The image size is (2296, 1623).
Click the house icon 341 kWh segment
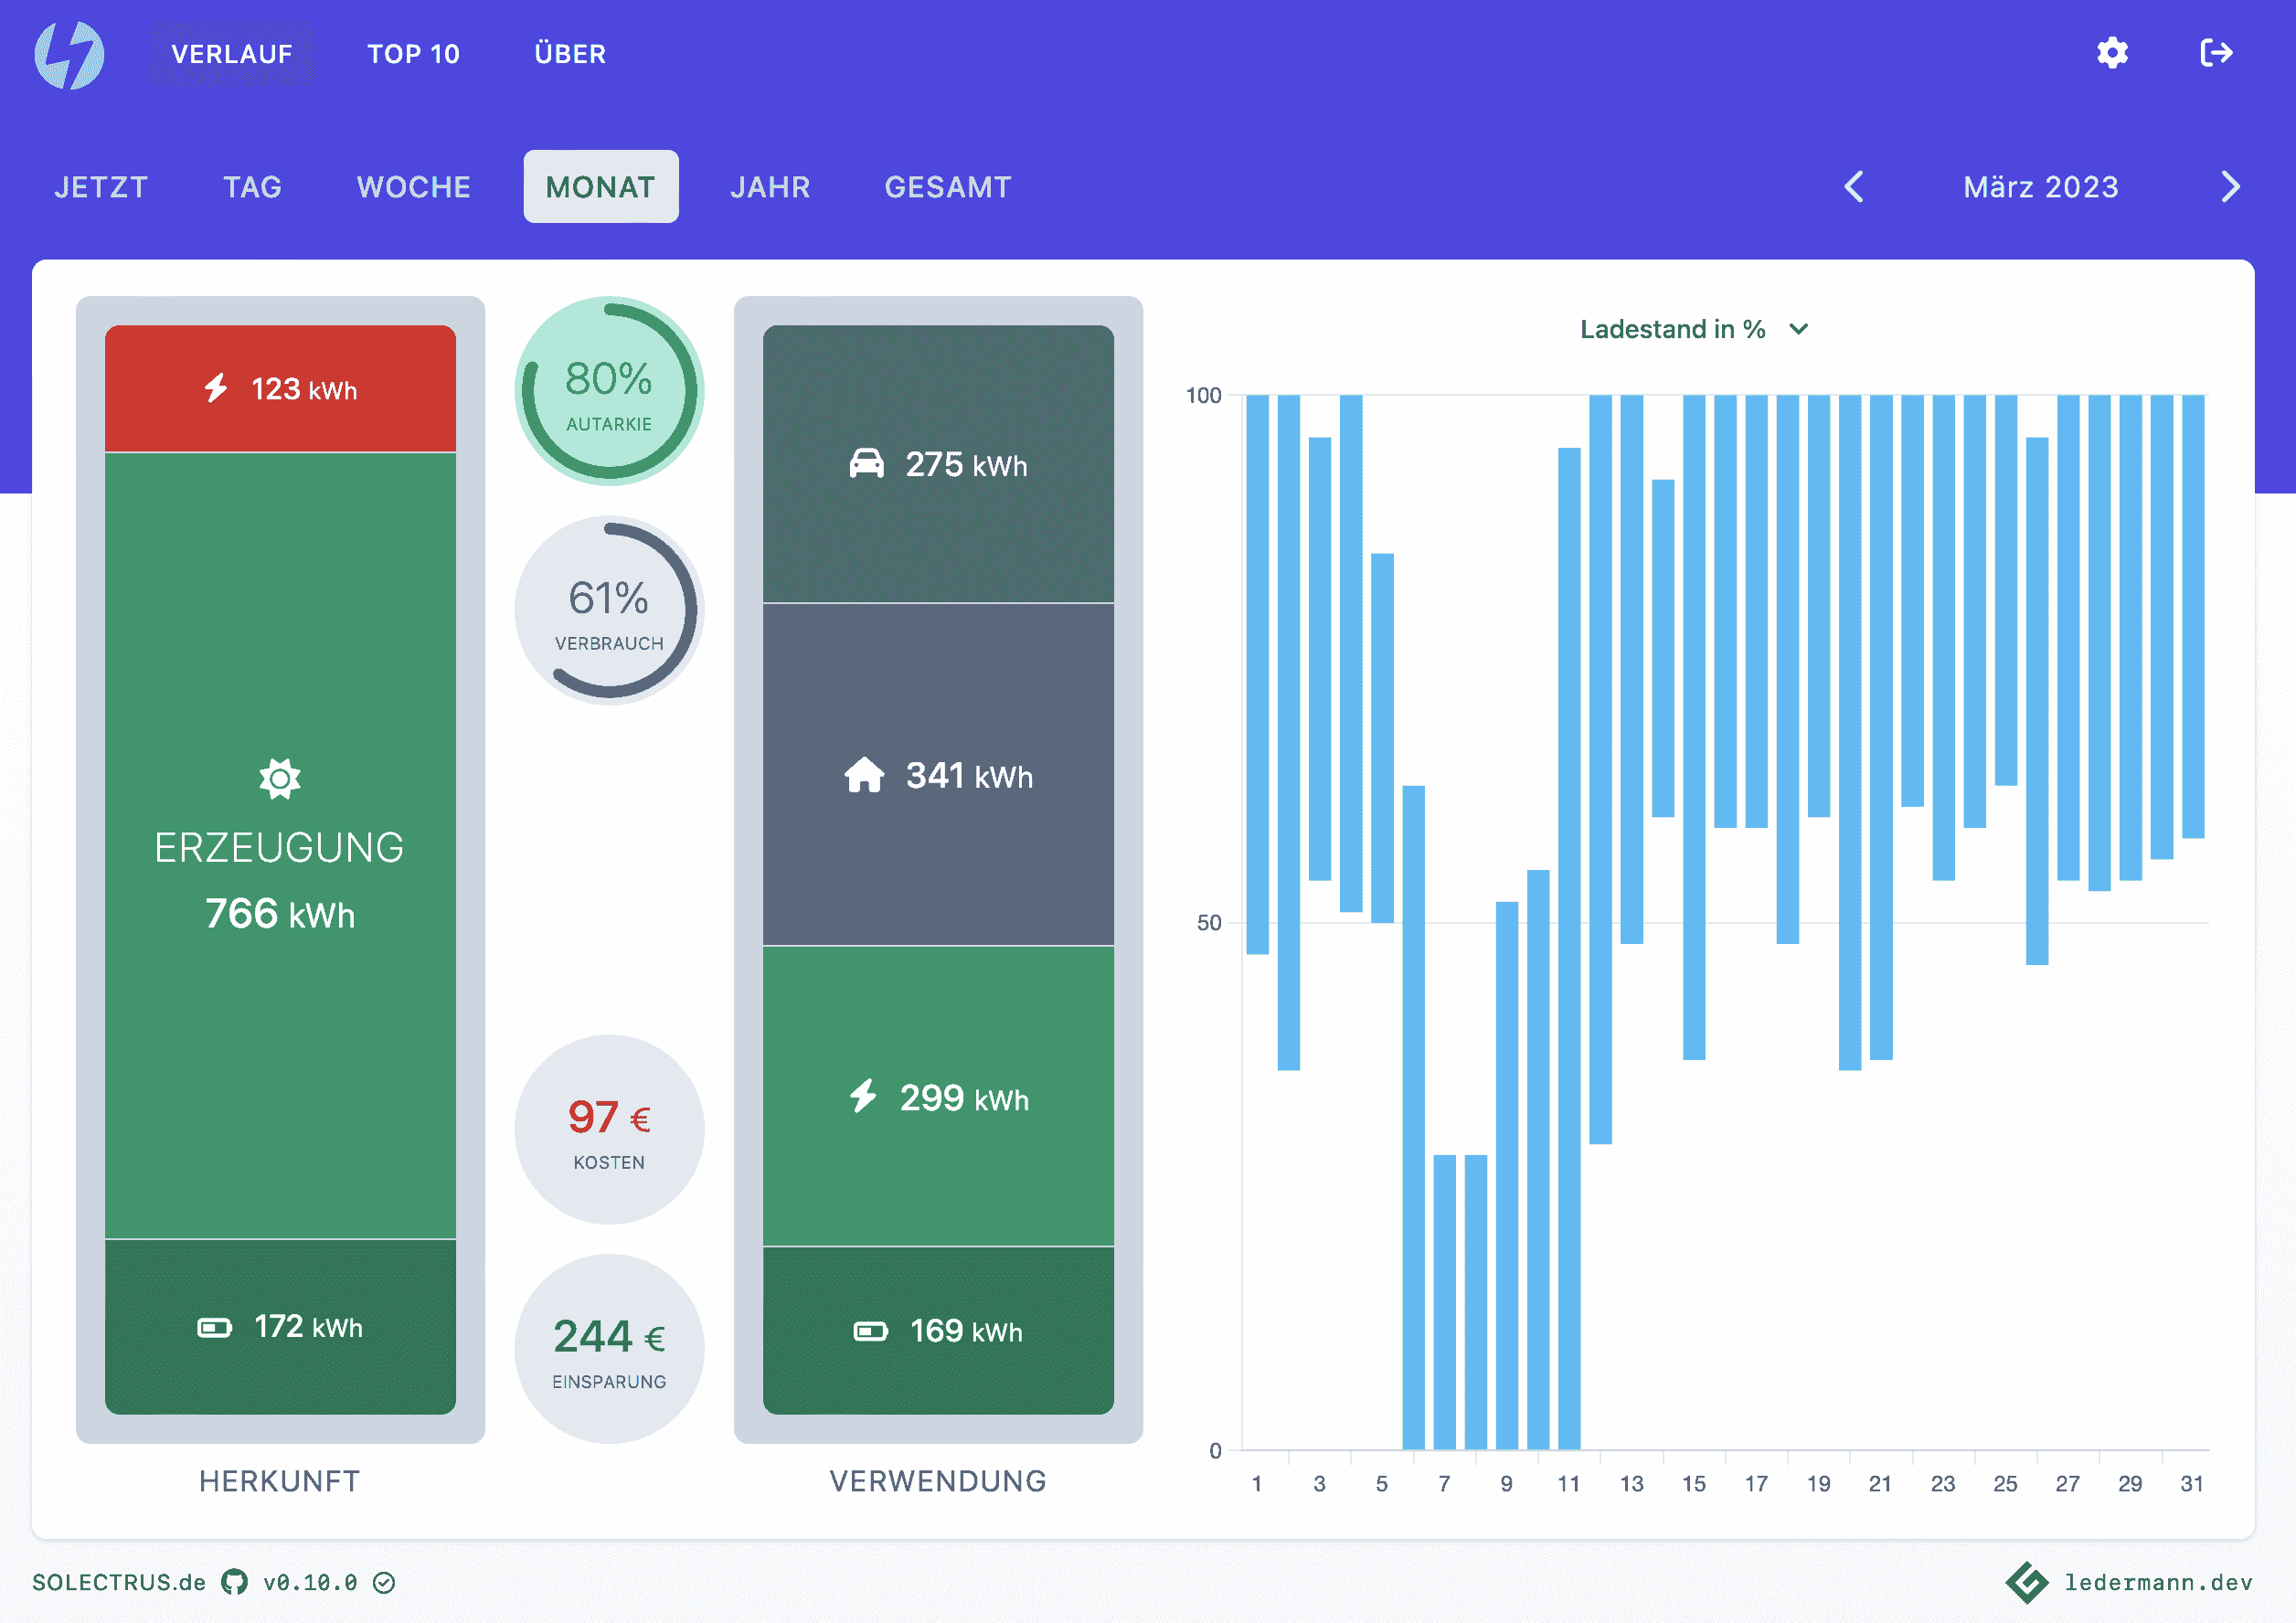pyautogui.click(x=937, y=775)
